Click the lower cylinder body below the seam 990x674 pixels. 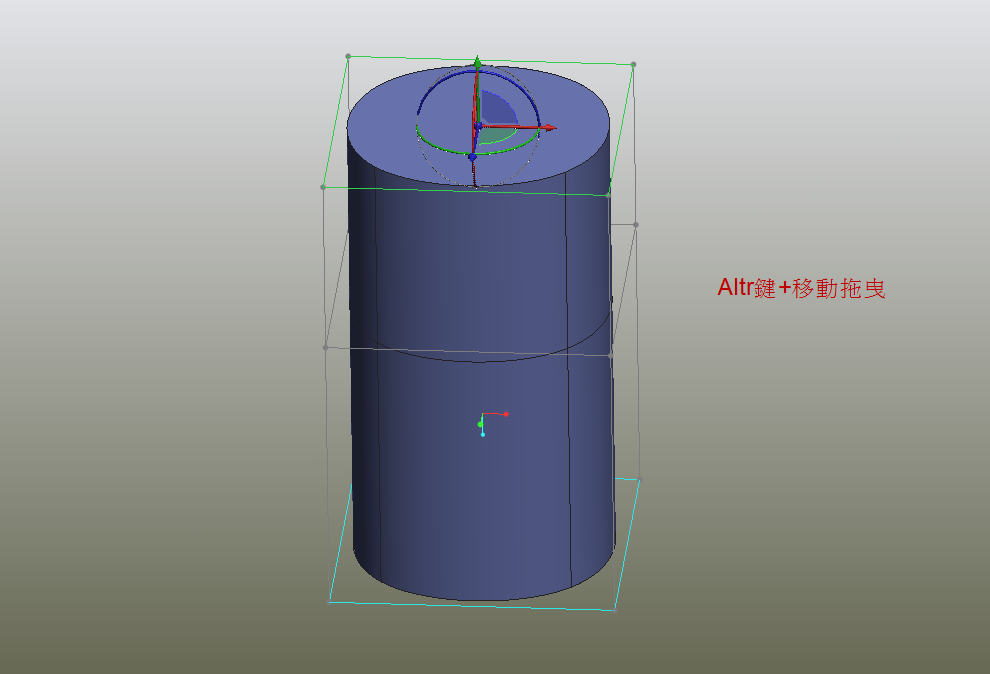click(x=420, y=480)
